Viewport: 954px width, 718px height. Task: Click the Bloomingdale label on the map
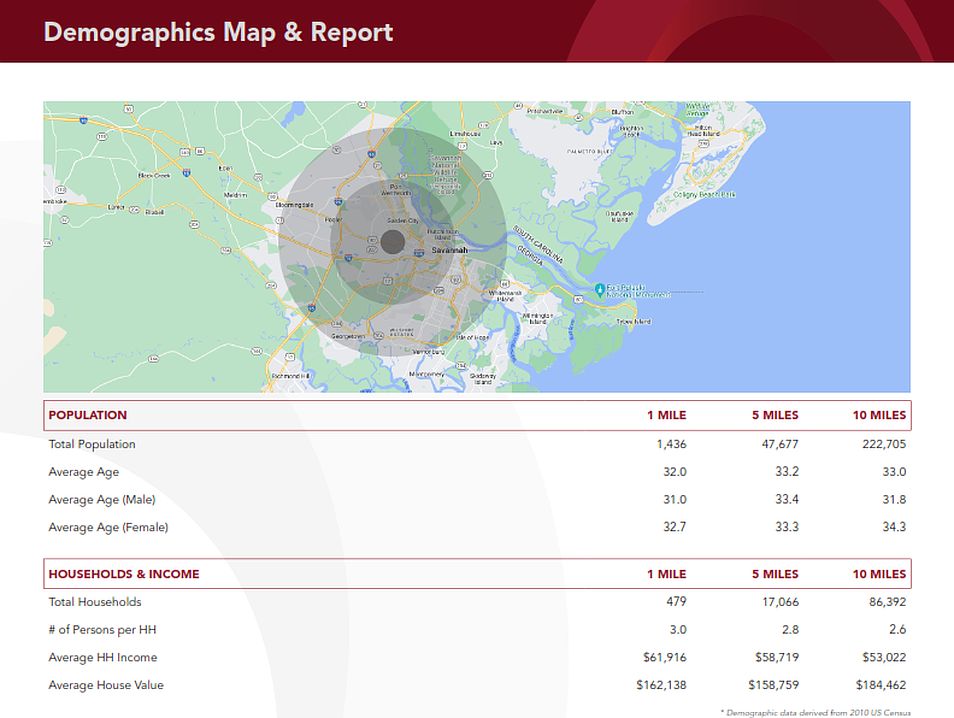(294, 204)
